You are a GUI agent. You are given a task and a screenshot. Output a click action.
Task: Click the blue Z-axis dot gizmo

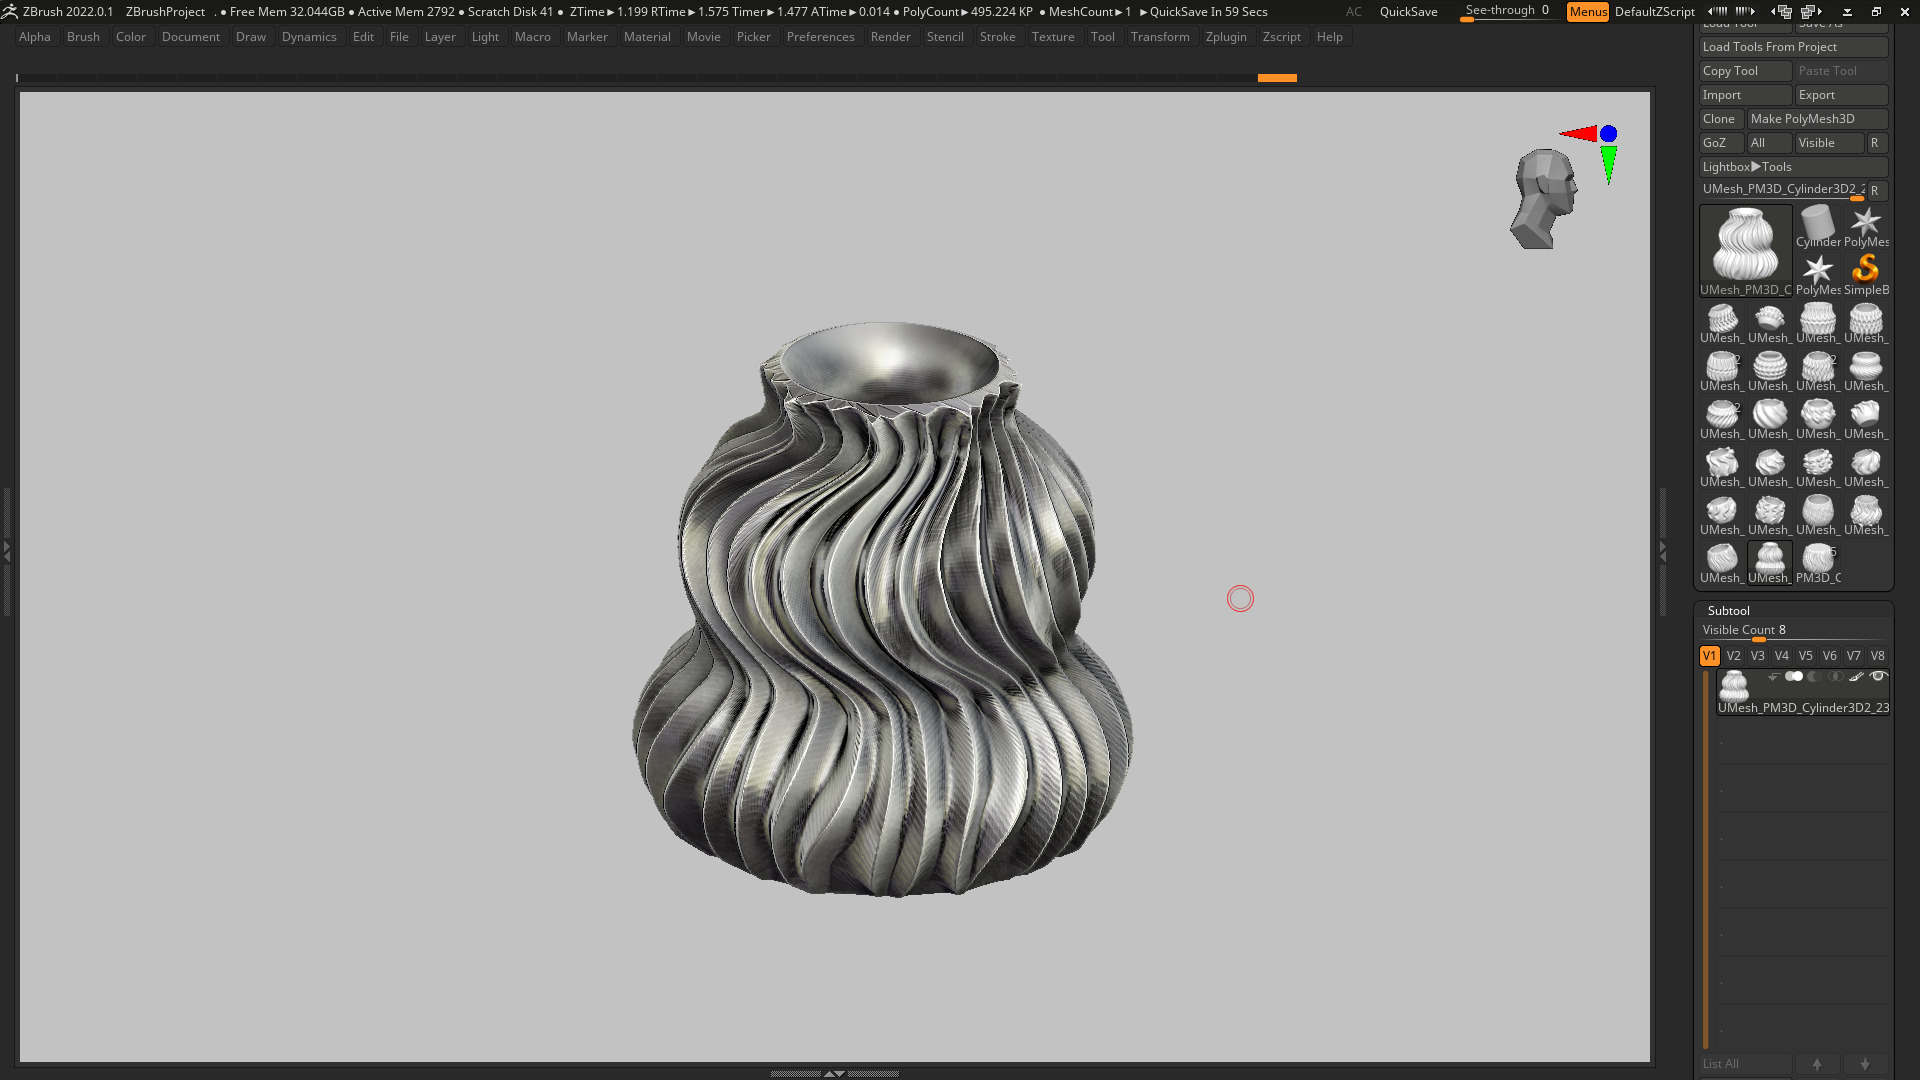(1608, 134)
